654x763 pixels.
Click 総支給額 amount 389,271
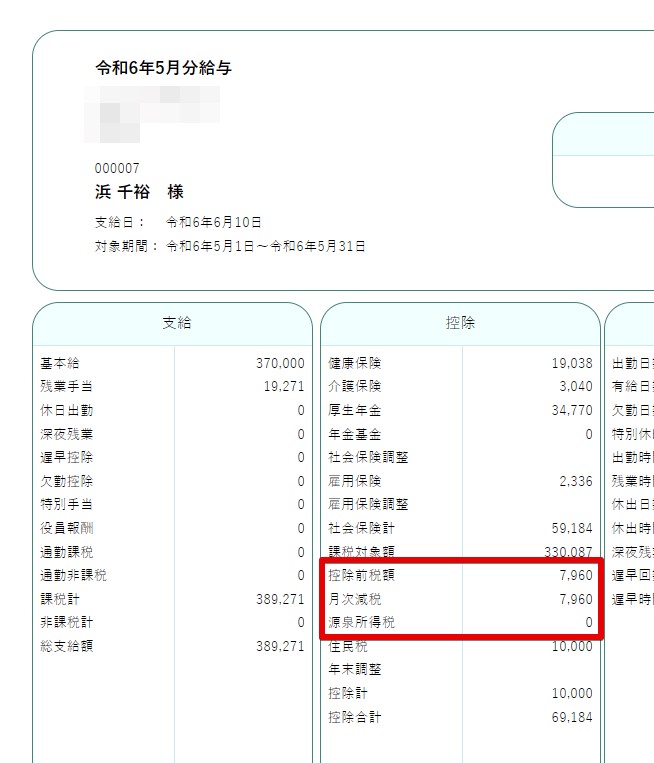click(280, 647)
